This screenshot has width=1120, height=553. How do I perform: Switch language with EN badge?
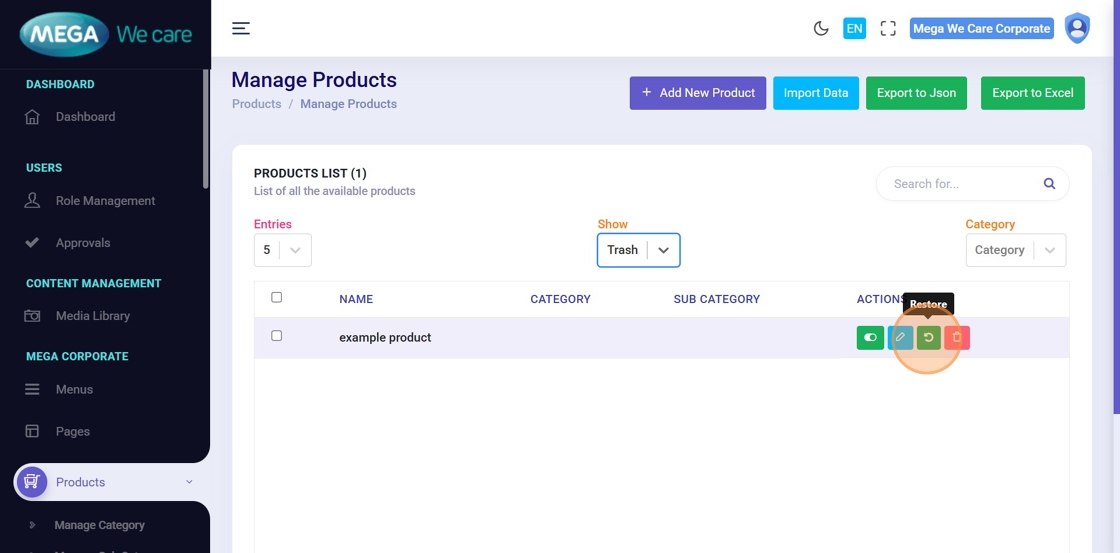pyautogui.click(x=854, y=29)
